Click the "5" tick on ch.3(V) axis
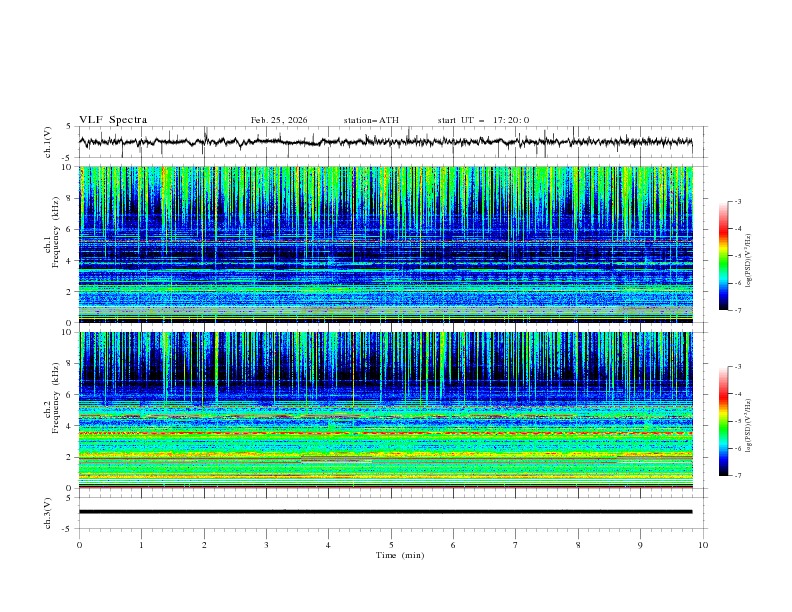Screen dimensions: 792x612 point(70,498)
